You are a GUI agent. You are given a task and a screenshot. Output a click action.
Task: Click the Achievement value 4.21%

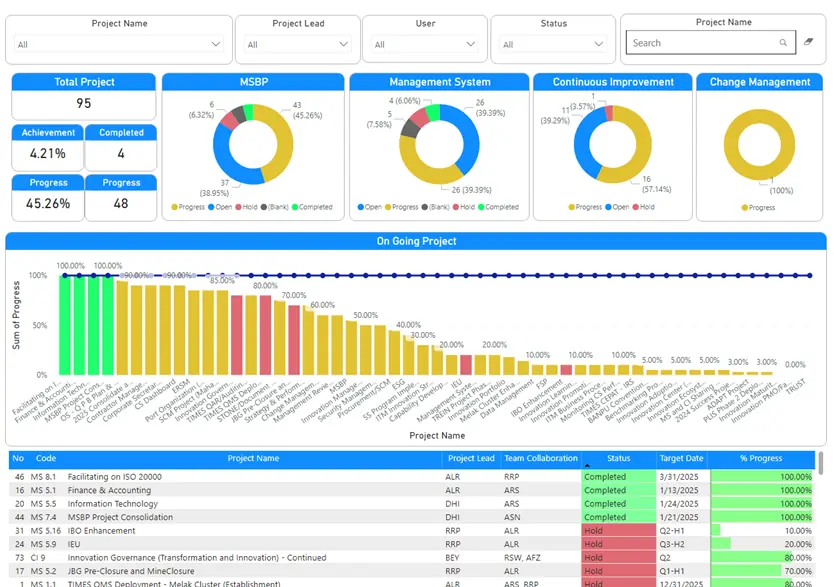point(47,154)
